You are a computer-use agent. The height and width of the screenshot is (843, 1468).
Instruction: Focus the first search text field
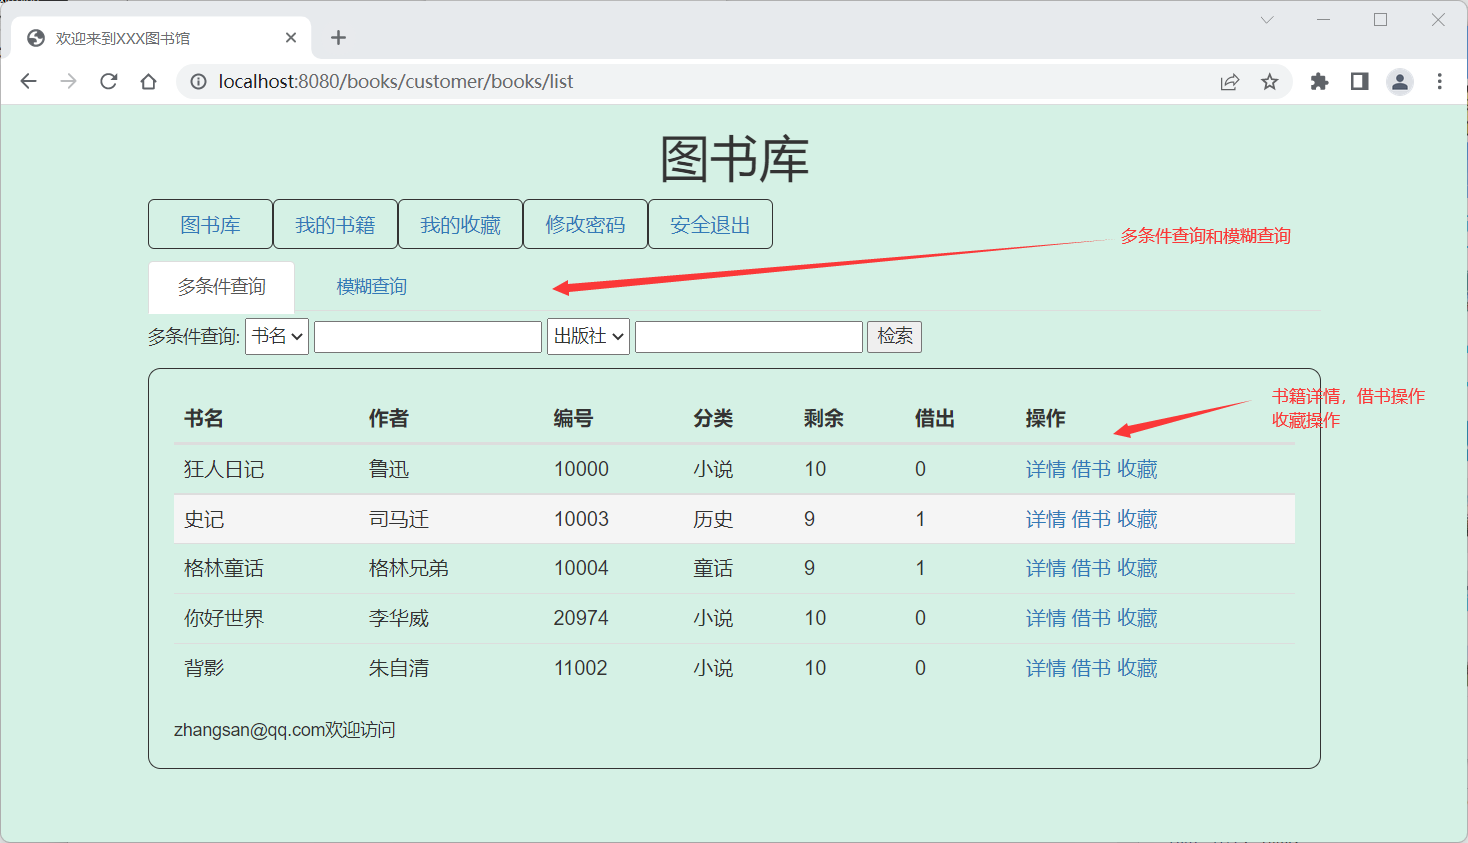click(428, 336)
